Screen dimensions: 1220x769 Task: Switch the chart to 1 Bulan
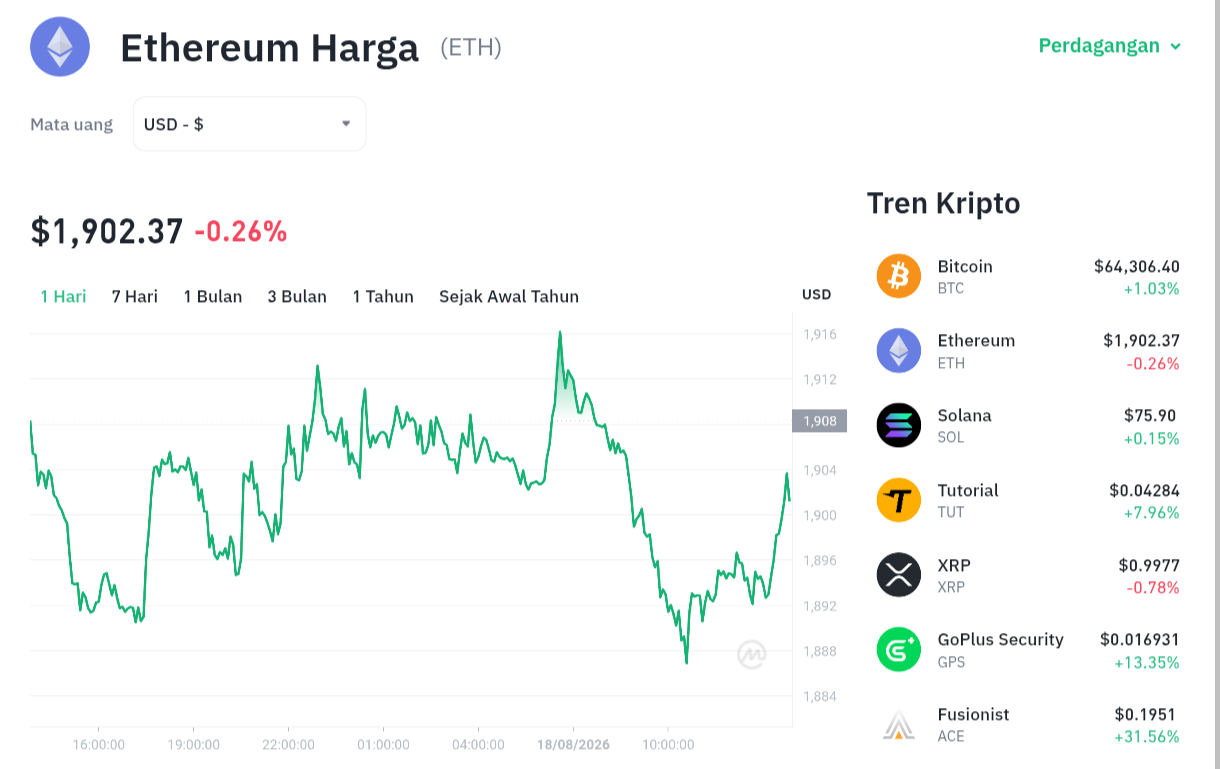(x=213, y=296)
